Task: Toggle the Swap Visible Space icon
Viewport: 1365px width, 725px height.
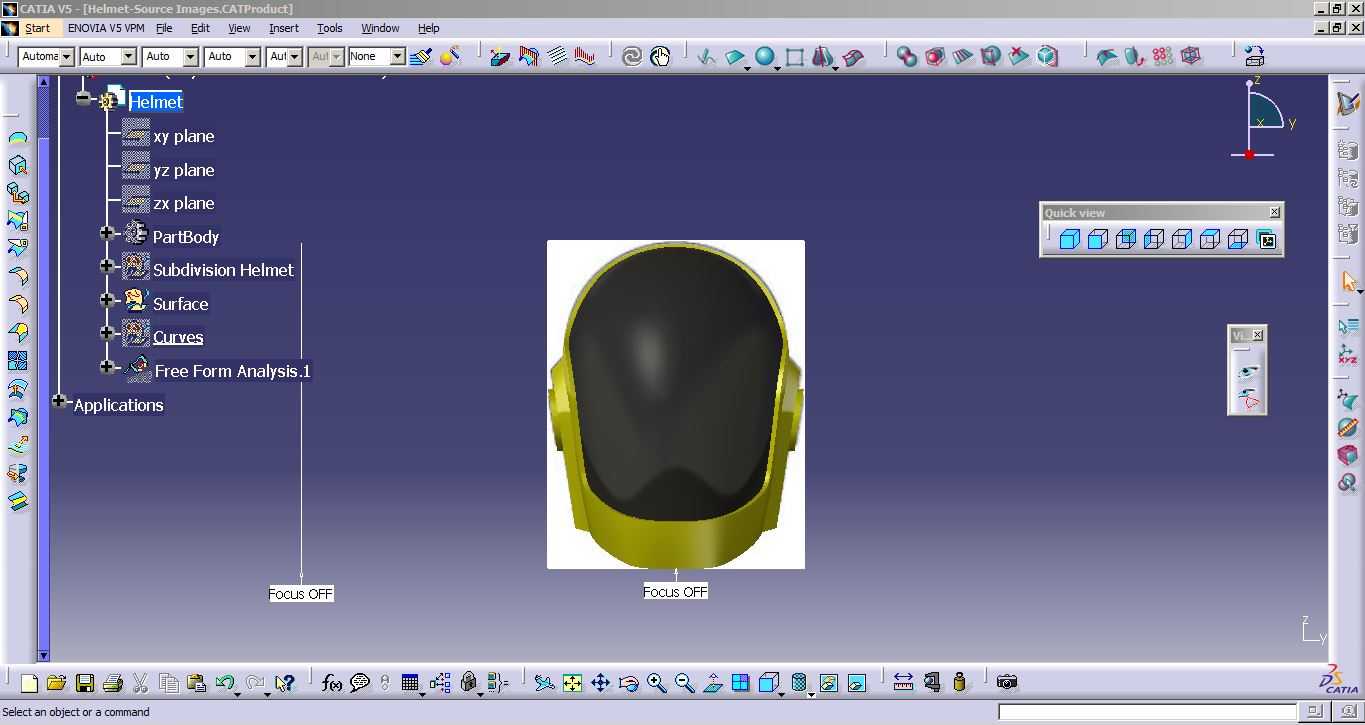Action: [857, 683]
